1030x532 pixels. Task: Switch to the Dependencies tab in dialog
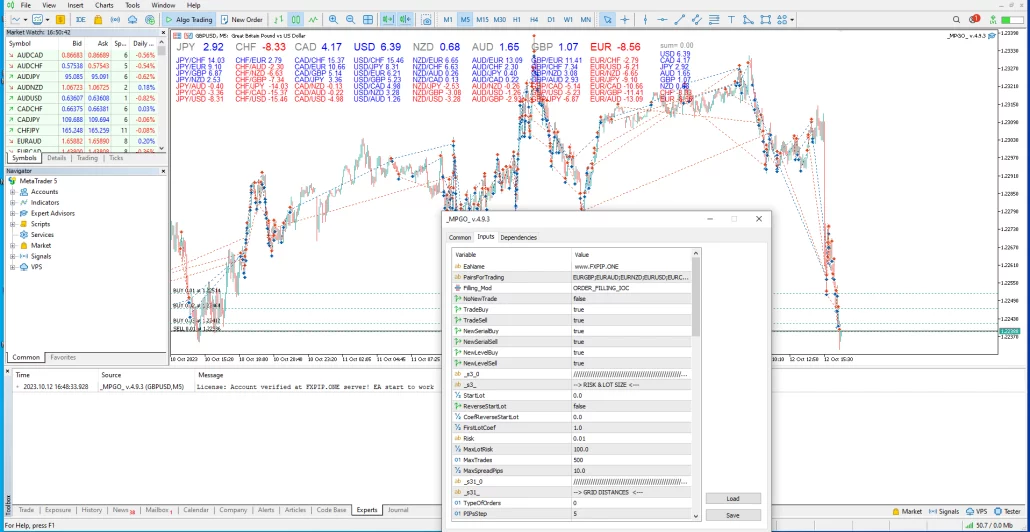(x=518, y=237)
